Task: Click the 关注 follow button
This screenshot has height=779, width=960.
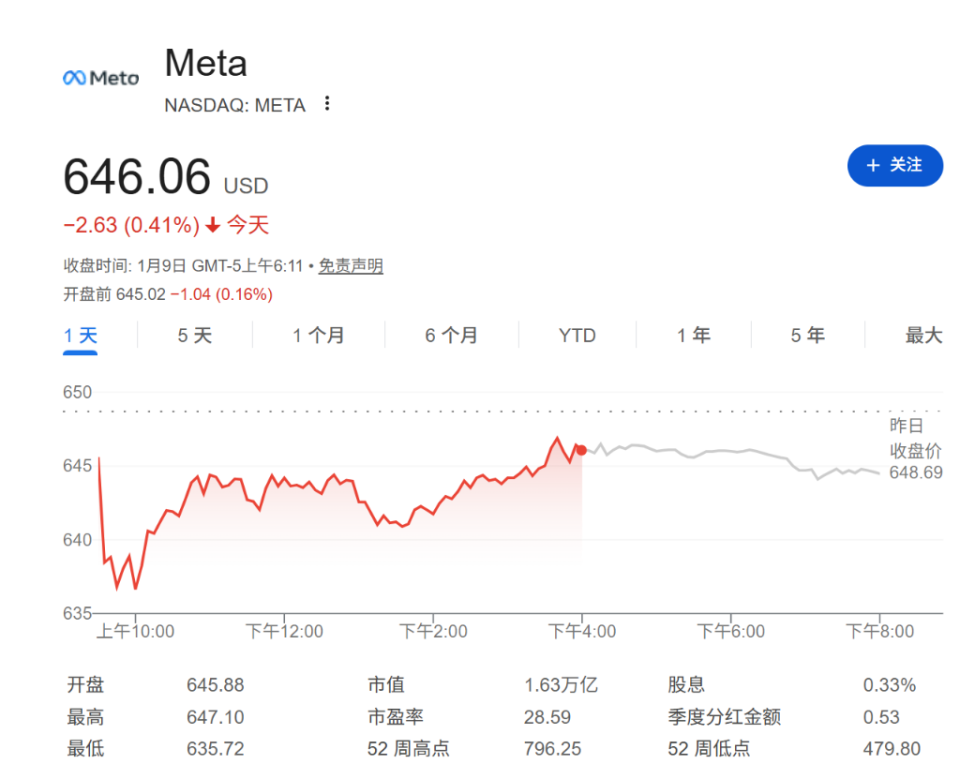Action: (895, 166)
